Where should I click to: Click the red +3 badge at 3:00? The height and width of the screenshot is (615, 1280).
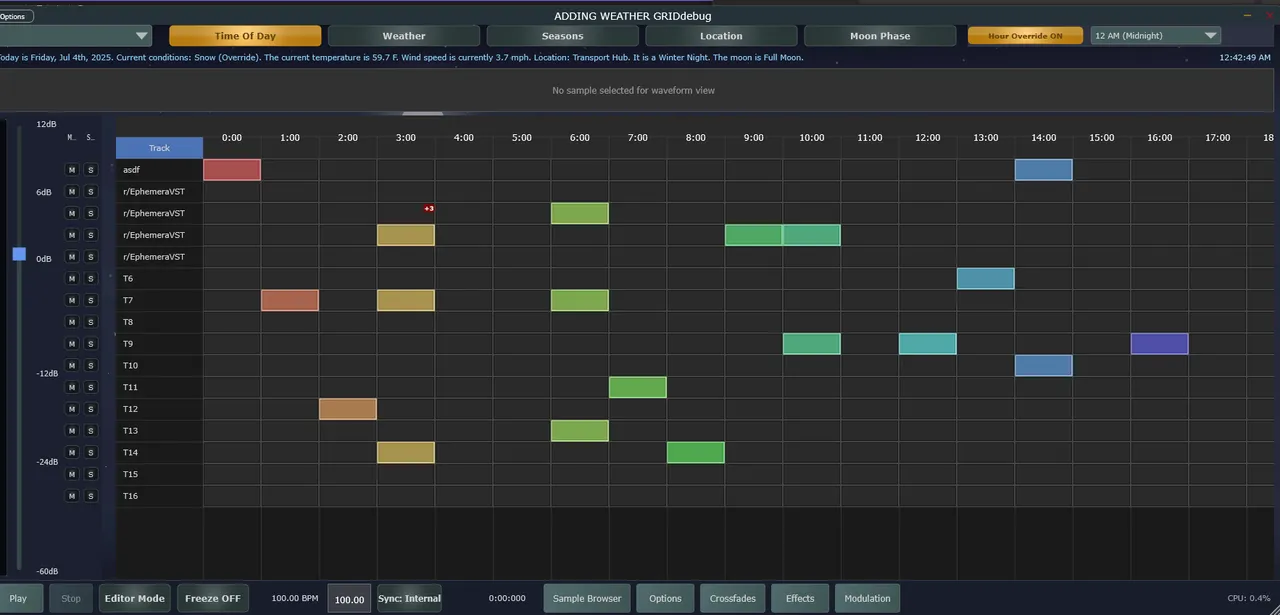pos(429,208)
